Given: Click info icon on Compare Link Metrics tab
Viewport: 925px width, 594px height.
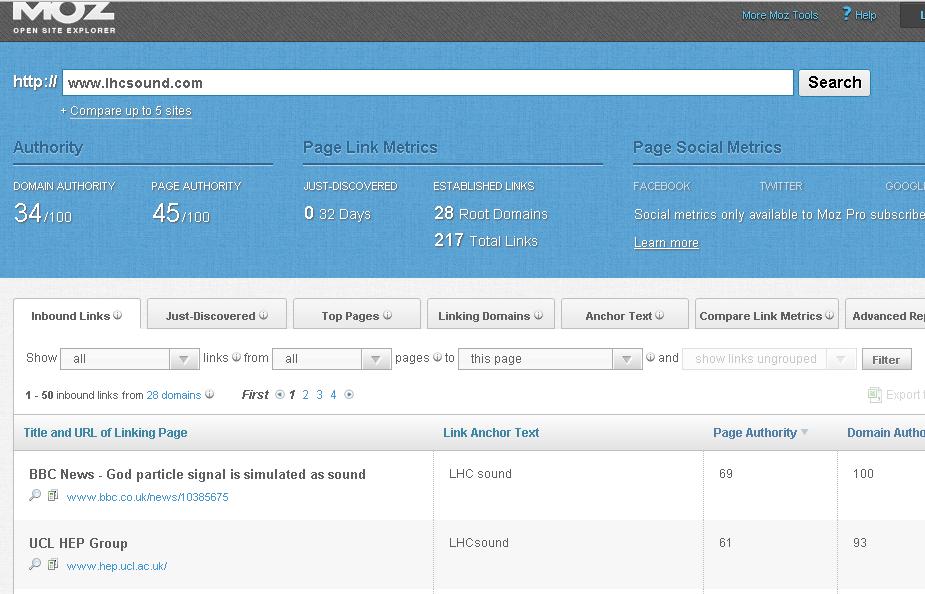Looking at the screenshot, I should click(829, 315).
